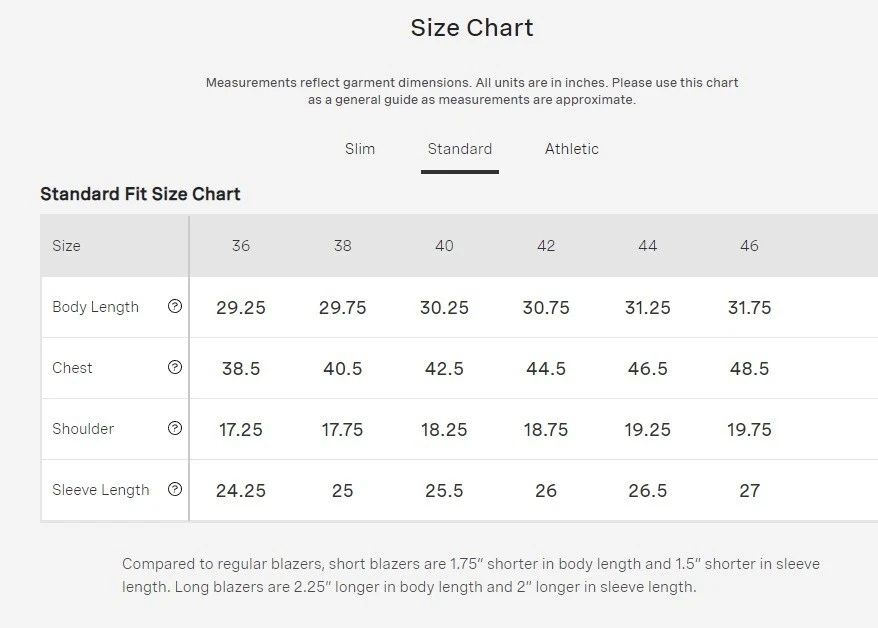
Task: Switch to the Athletic fit tab
Action: click(x=572, y=149)
